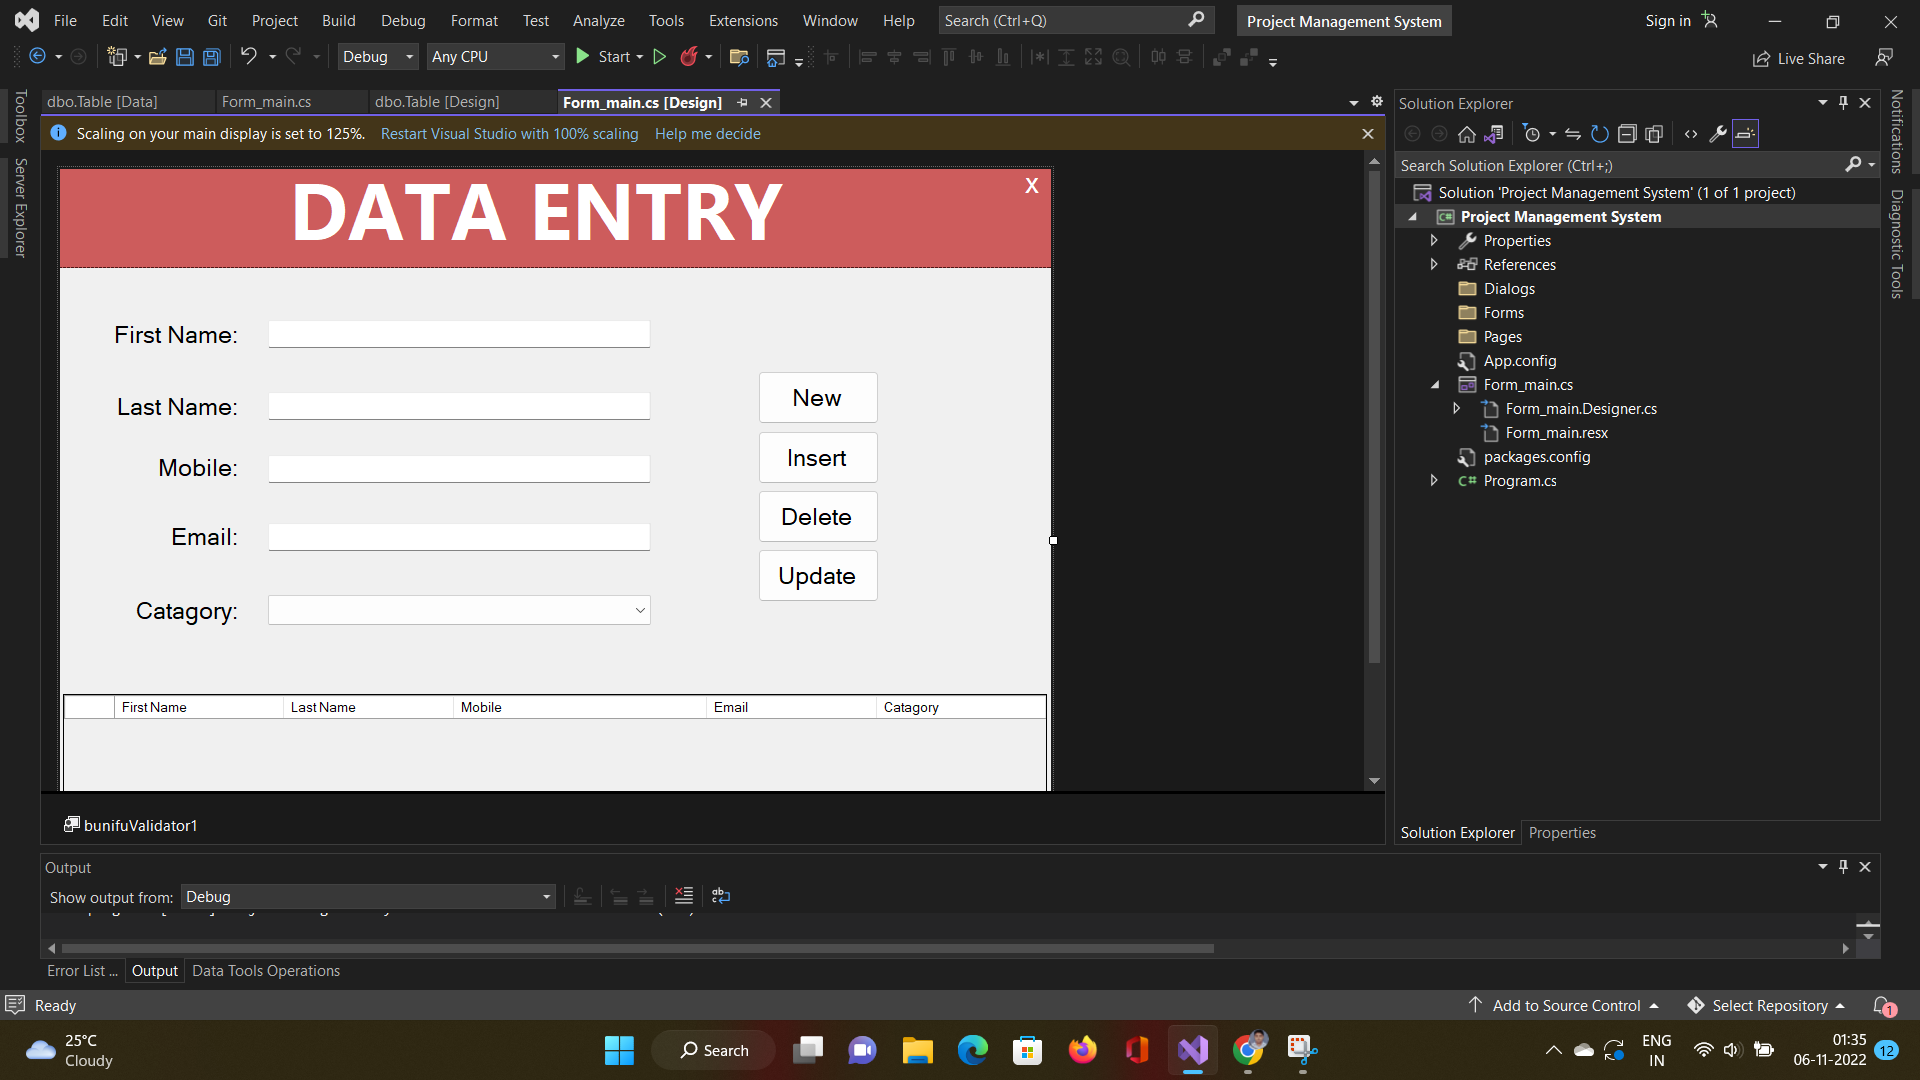Click the Update button on form
Screen dimensions: 1920x1080
818,576
